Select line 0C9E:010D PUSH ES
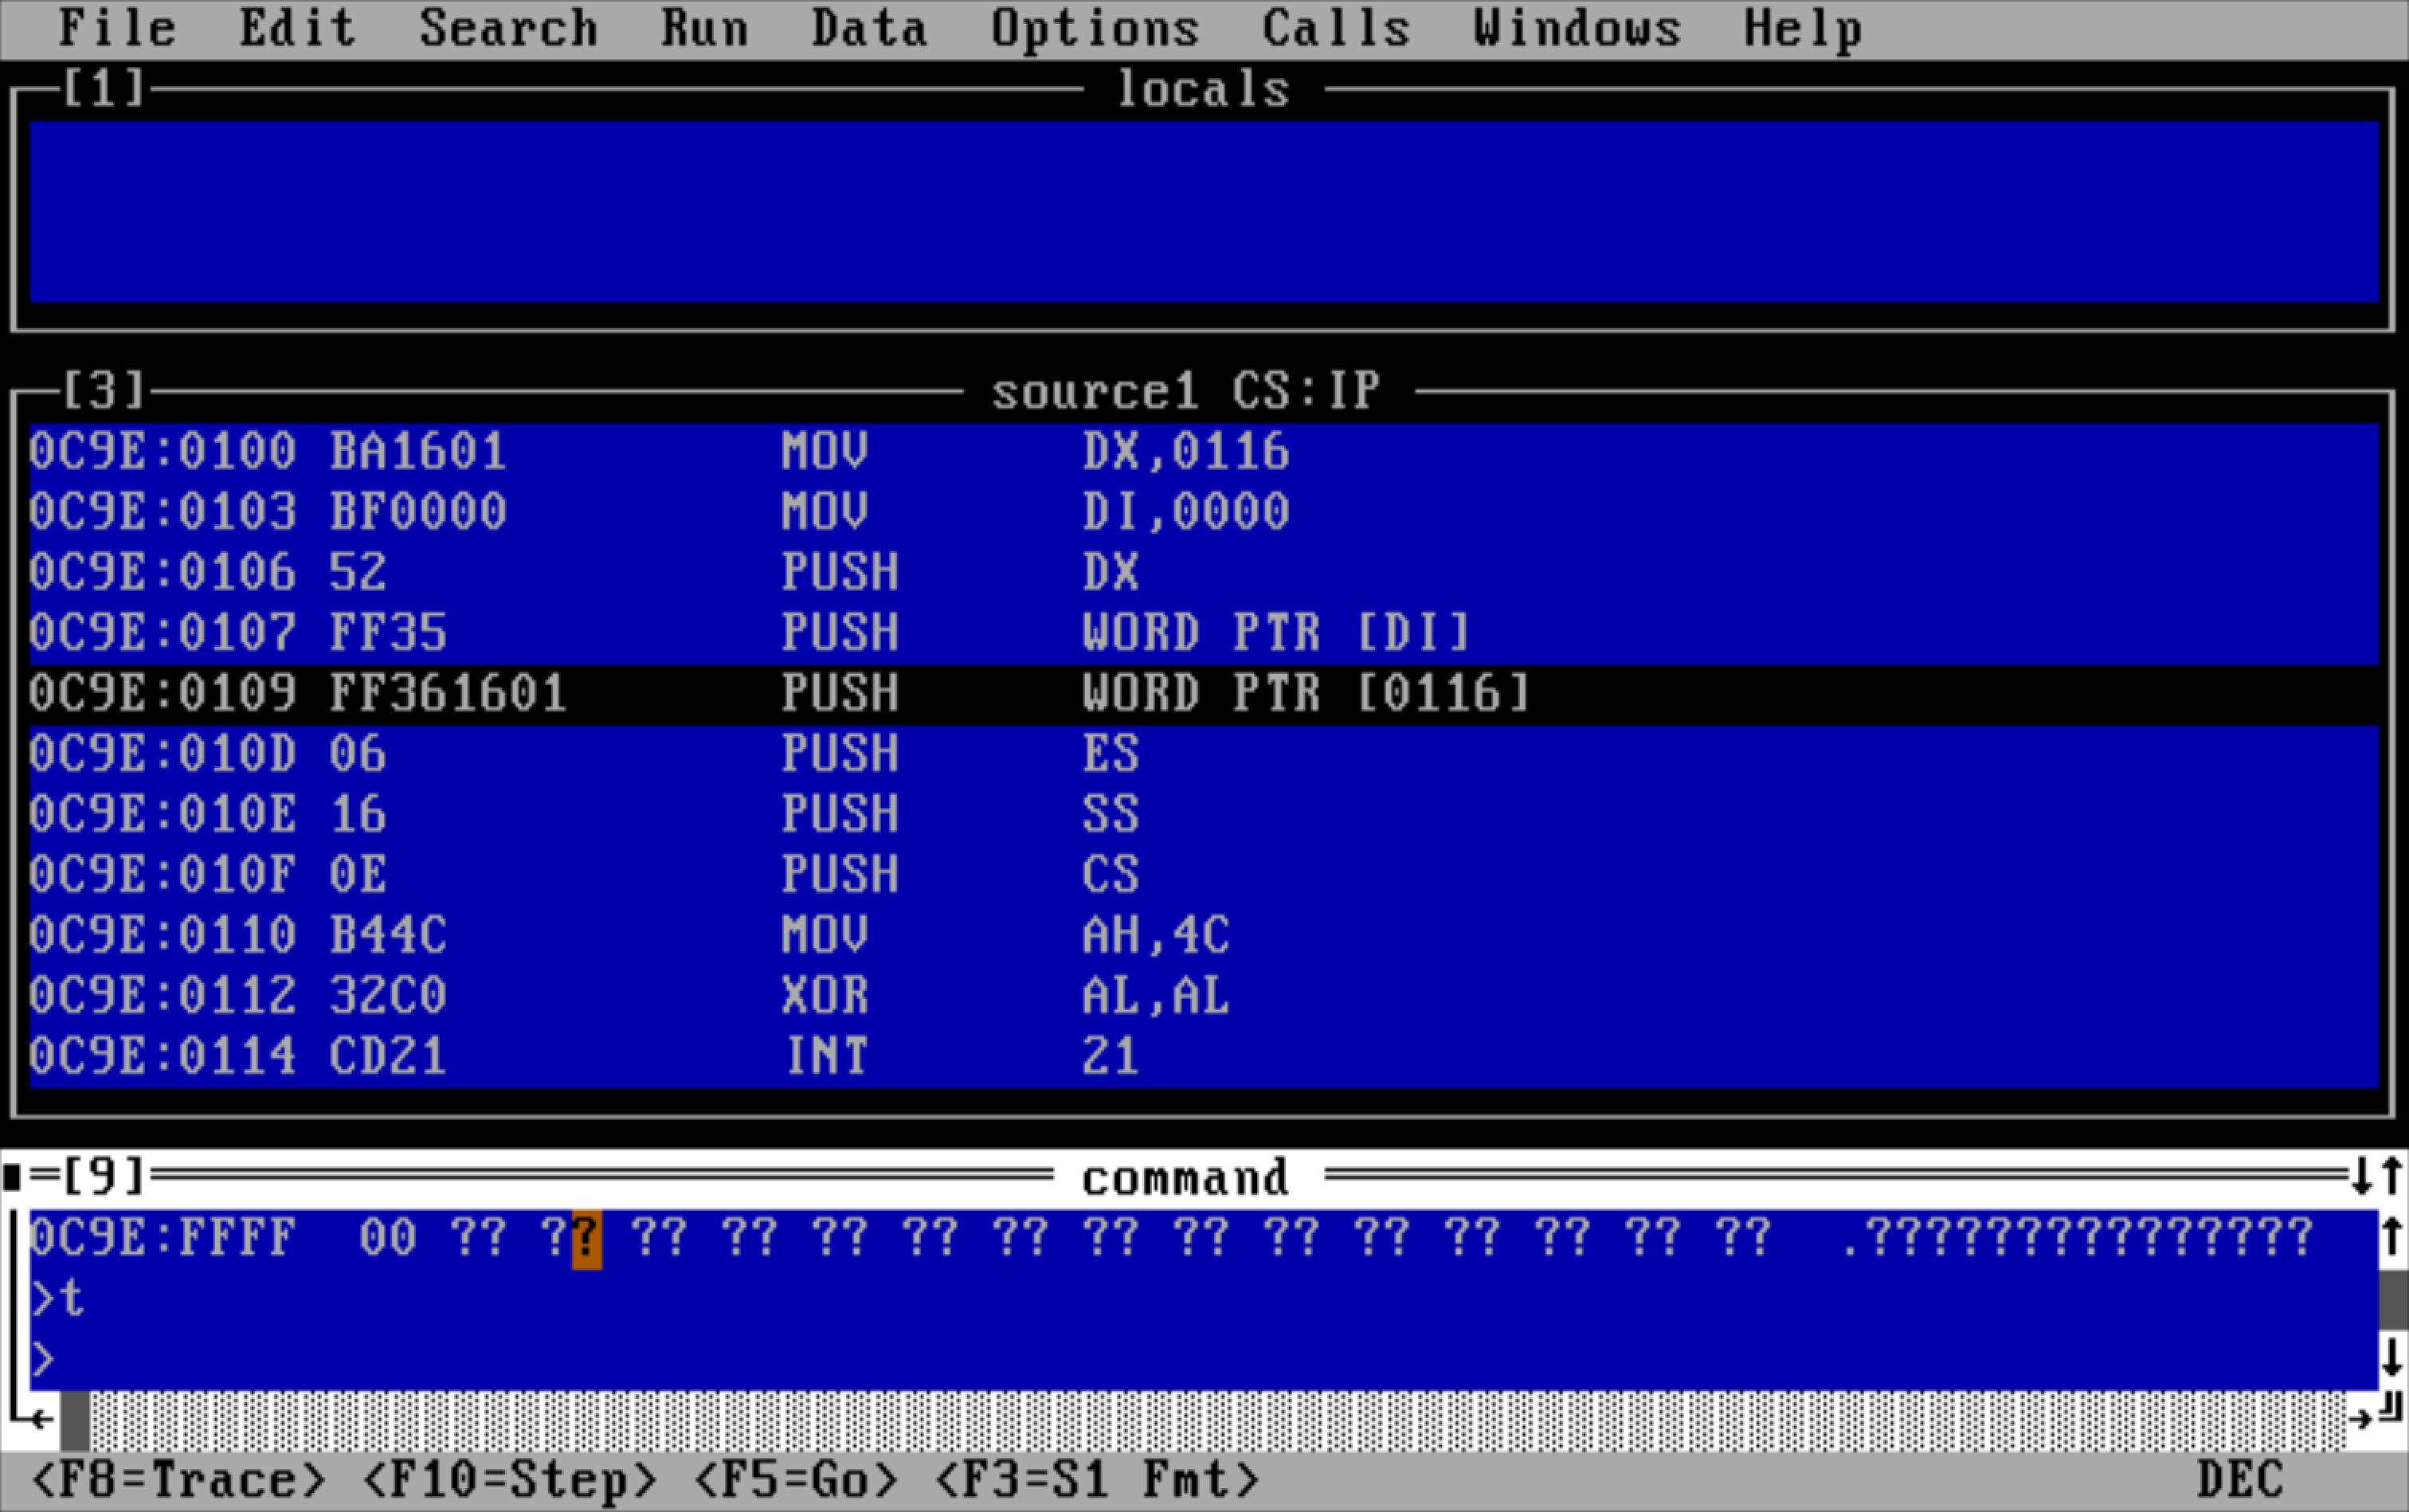The height and width of the screenshot is (1512, 2409). pos(1204,754)
